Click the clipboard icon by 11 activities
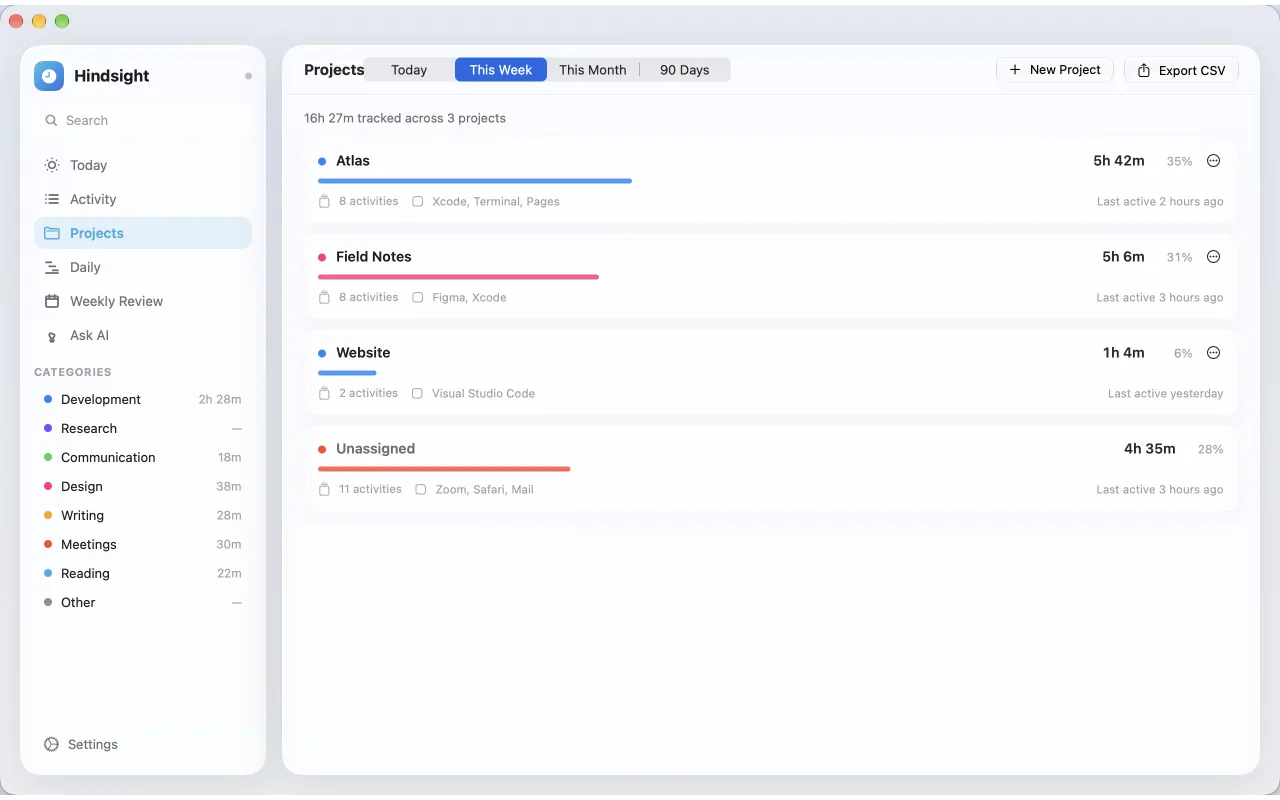The height and width of the screenshot is (800, 1280). [324, 489]
